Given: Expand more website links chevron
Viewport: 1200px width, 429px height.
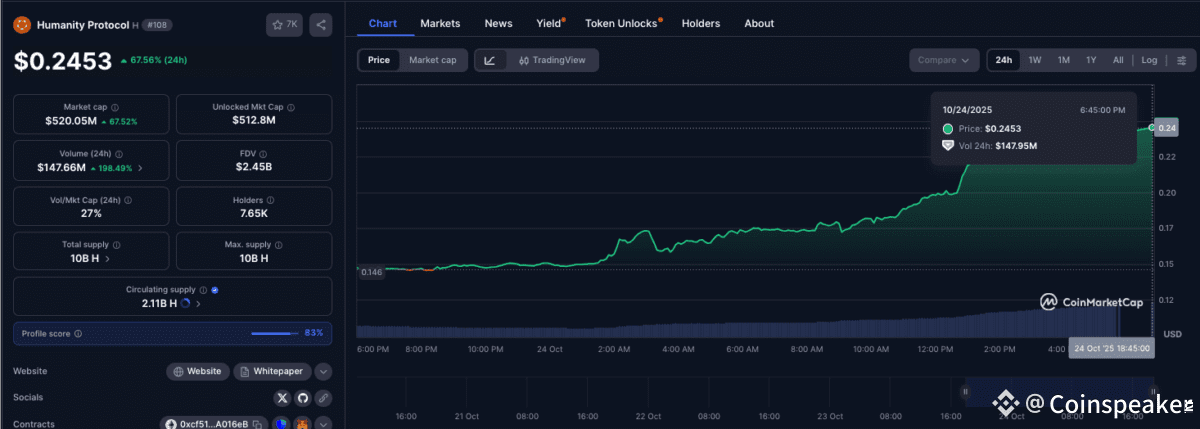Looking at the screenshot, I should pyautogui.click(x=323, y=371).
